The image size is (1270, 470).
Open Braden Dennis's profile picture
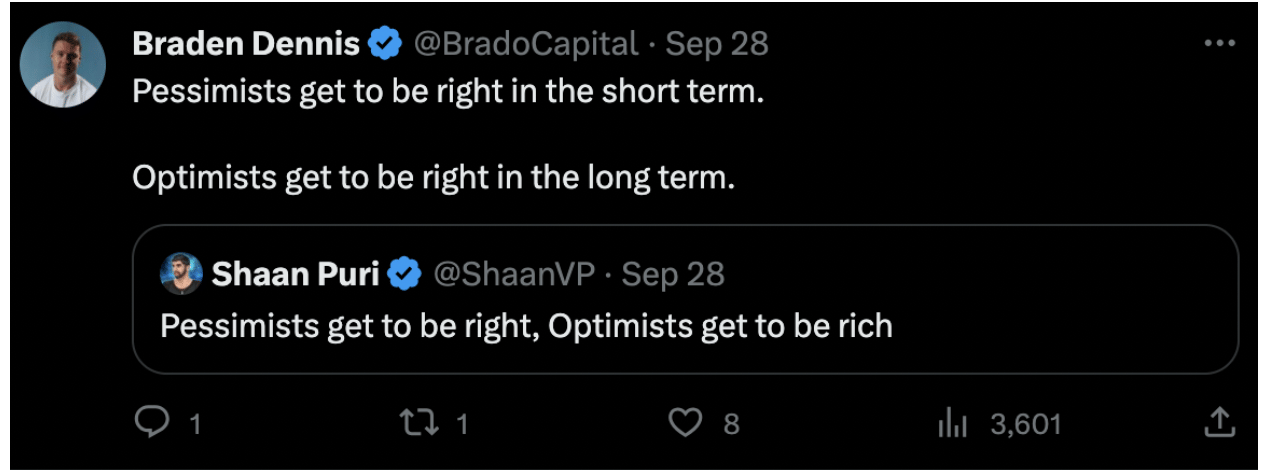[x=63, y=64]
